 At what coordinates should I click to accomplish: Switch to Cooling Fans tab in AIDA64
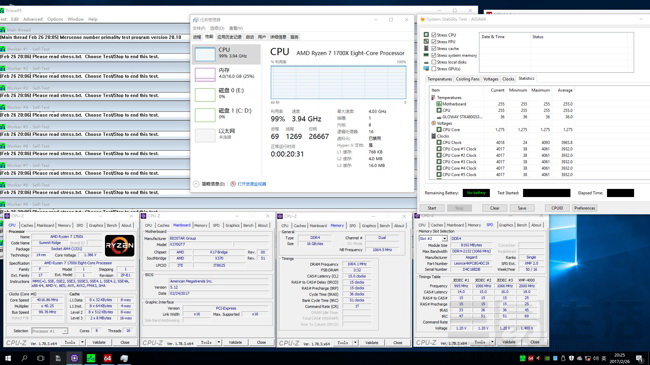point(467,79)
